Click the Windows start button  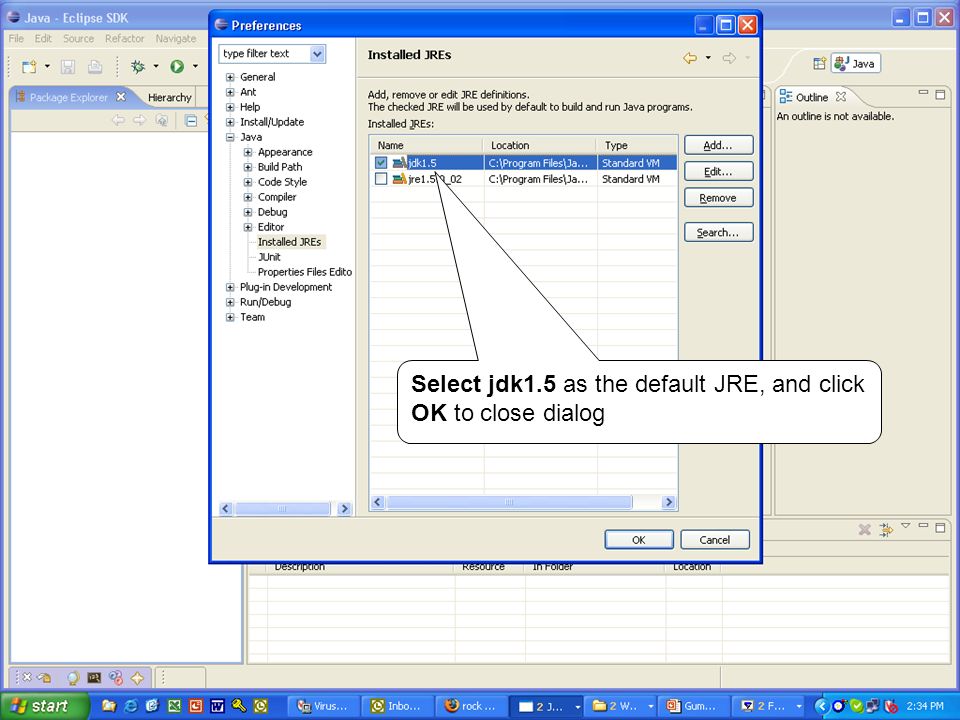tap(45, 706)
